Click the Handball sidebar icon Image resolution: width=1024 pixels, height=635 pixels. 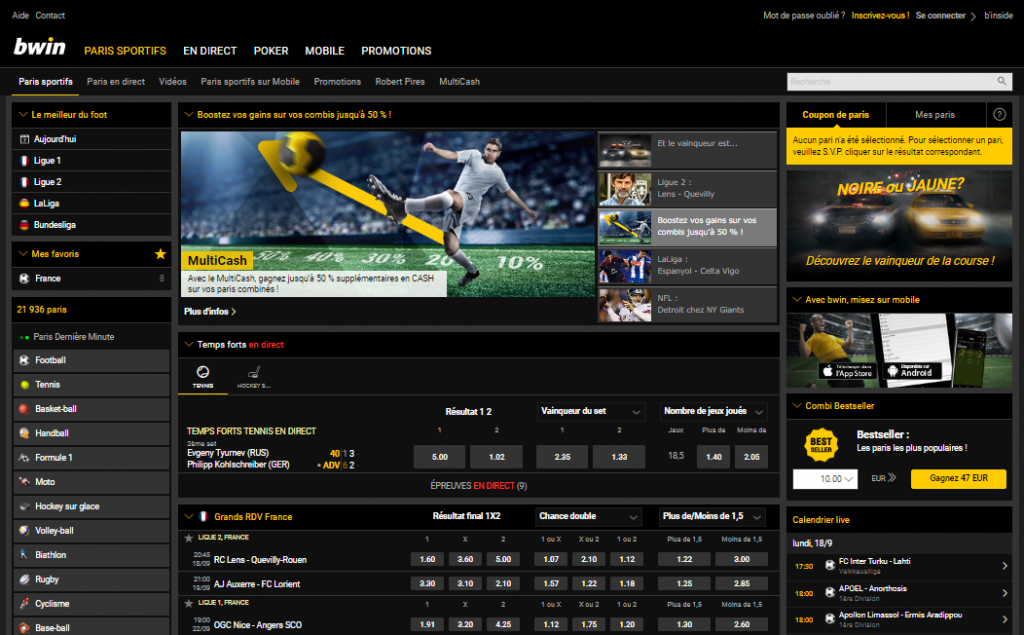click(24, 433)
